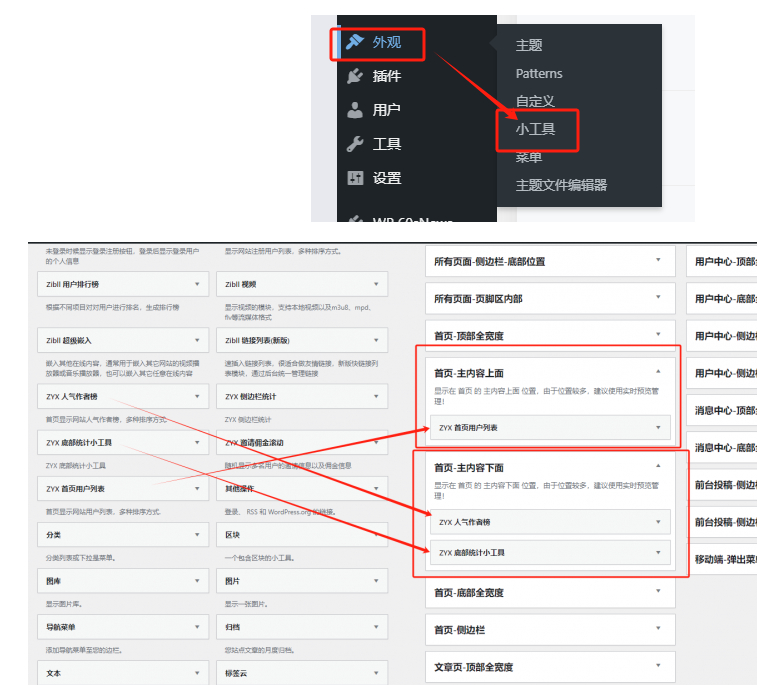Open 主题 in the 外观 submenu
757x685 pixels.
pyautogui.click(x=529, y=45)
